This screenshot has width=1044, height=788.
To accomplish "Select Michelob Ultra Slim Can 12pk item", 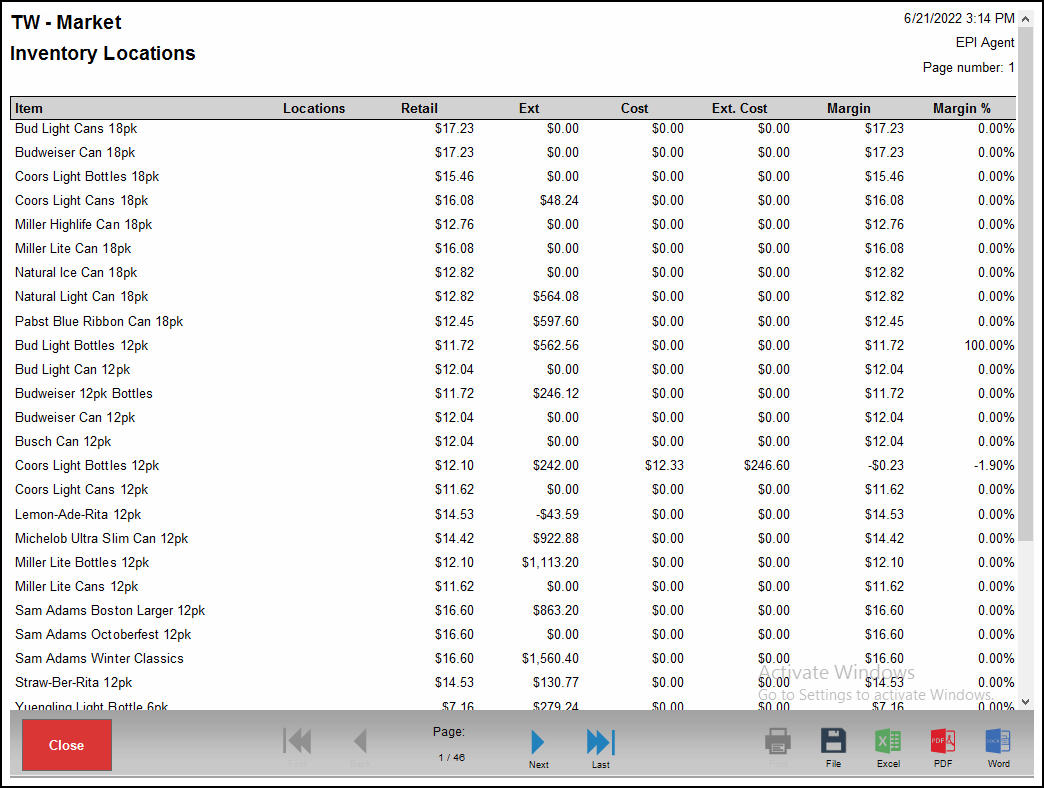I will point(102,538).
